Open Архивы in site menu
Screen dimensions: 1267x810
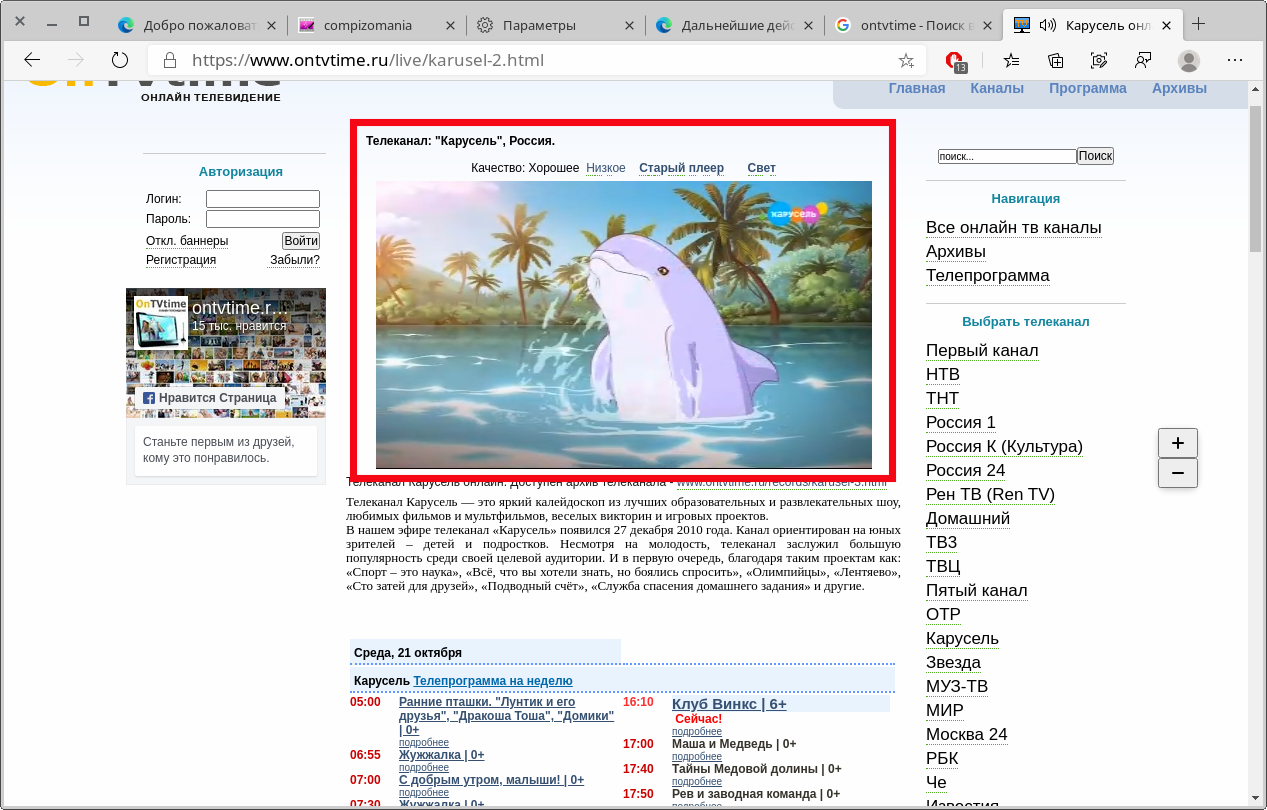[1179, 88]
